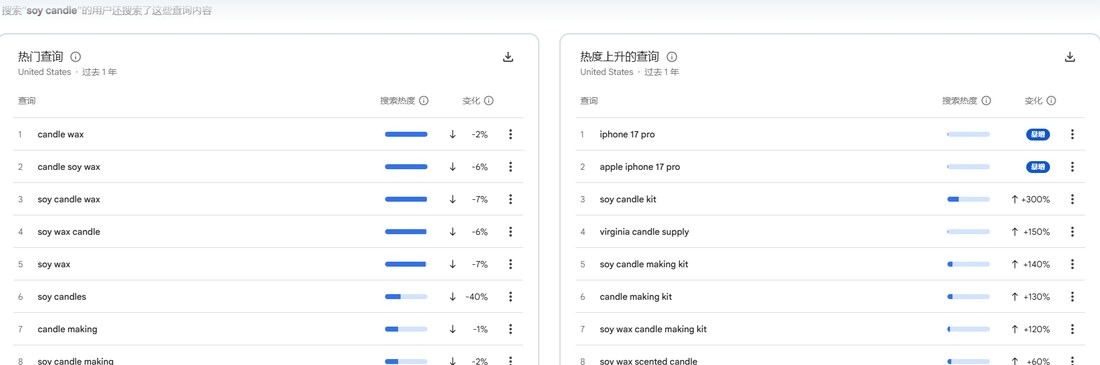Open change info icon in rising queries
The image size is (1100, 365).
[x=1052, y=101]
